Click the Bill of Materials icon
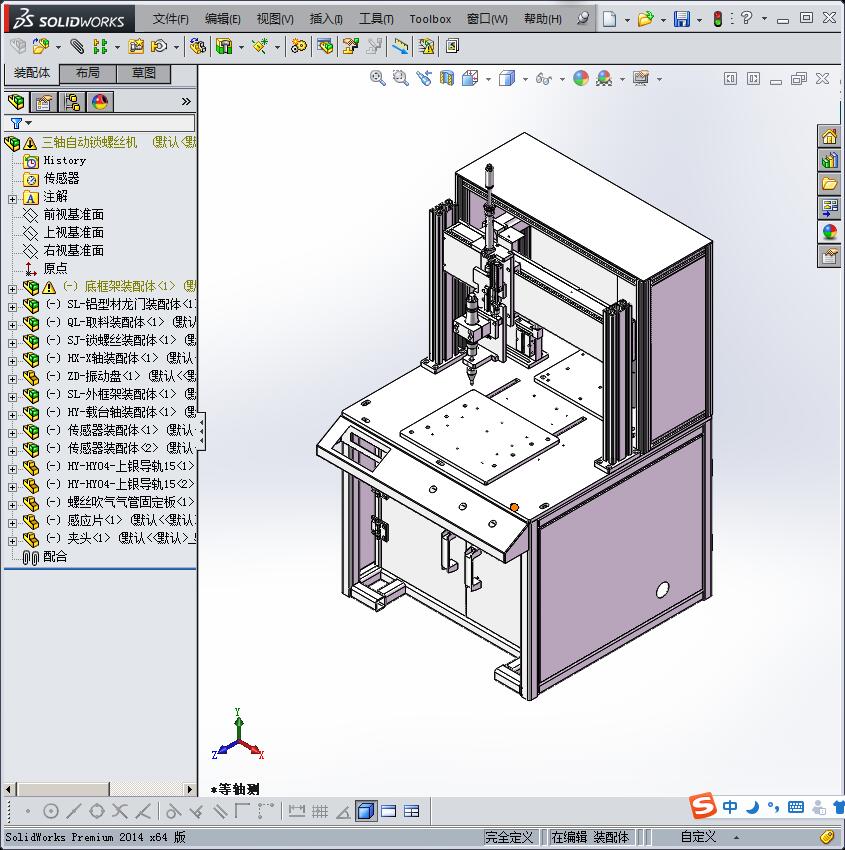 (x=325, y=47)
